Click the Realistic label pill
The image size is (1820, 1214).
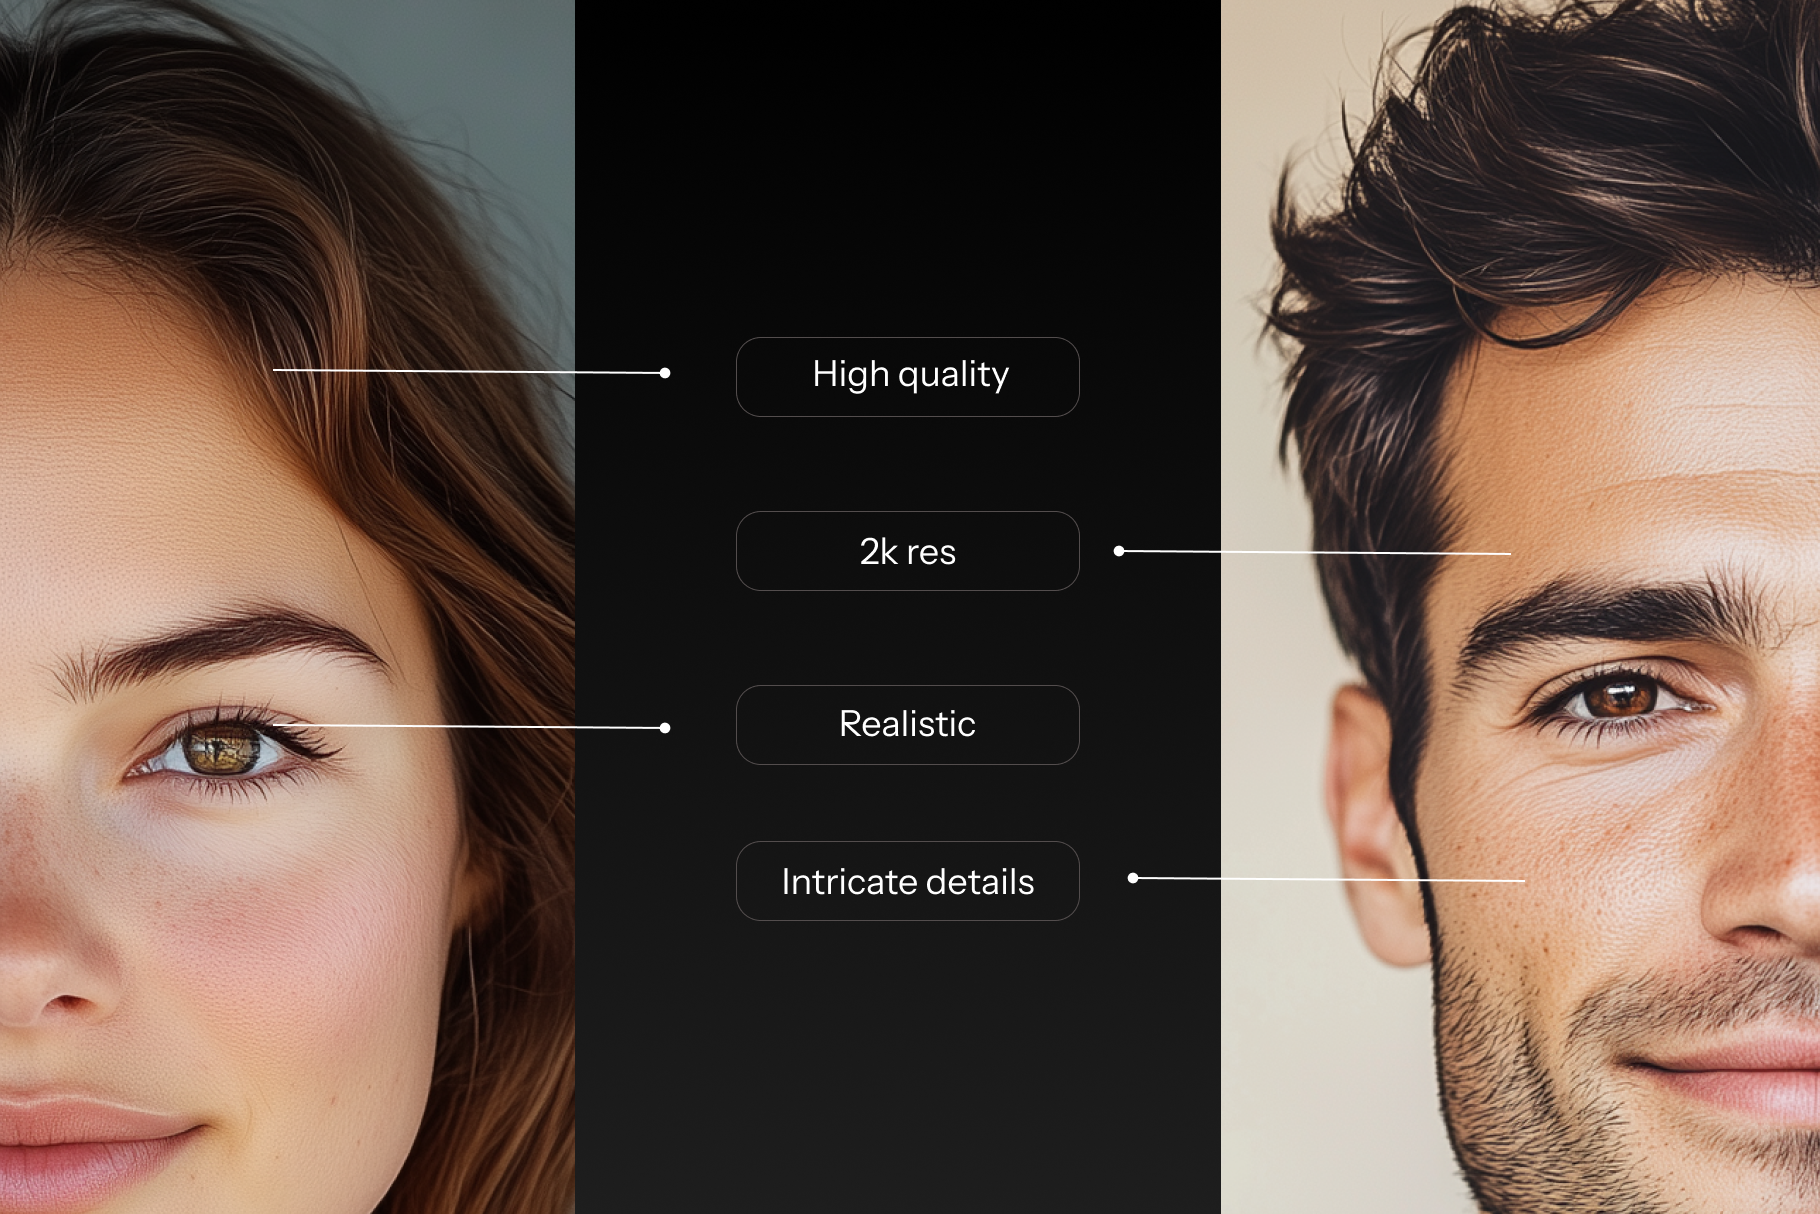click(907, 725)
